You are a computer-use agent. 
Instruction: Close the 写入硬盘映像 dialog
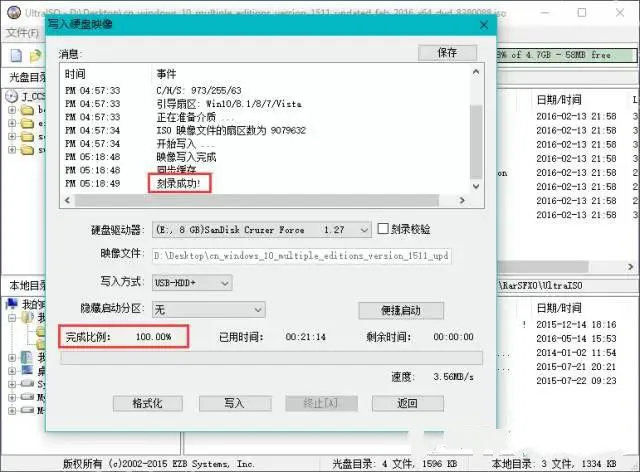[x=484, y=25]
